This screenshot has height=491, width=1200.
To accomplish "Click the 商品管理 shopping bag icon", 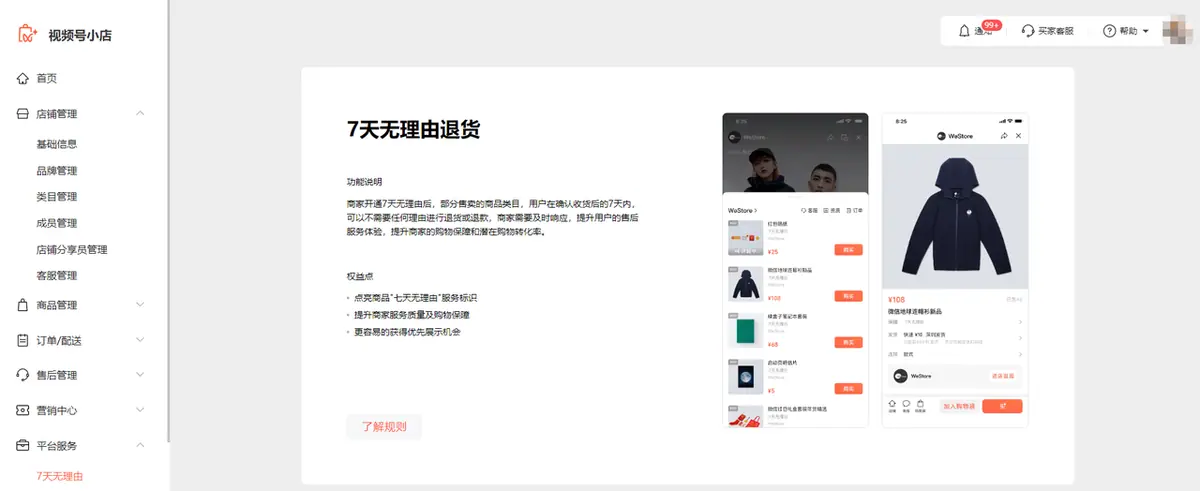I will [23, 305].
